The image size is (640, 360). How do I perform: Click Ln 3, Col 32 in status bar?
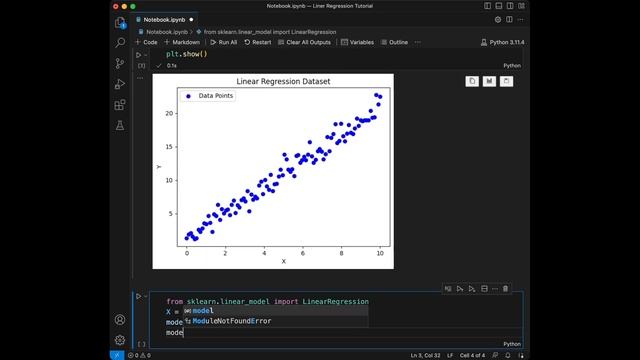click(x=425, y=355)
